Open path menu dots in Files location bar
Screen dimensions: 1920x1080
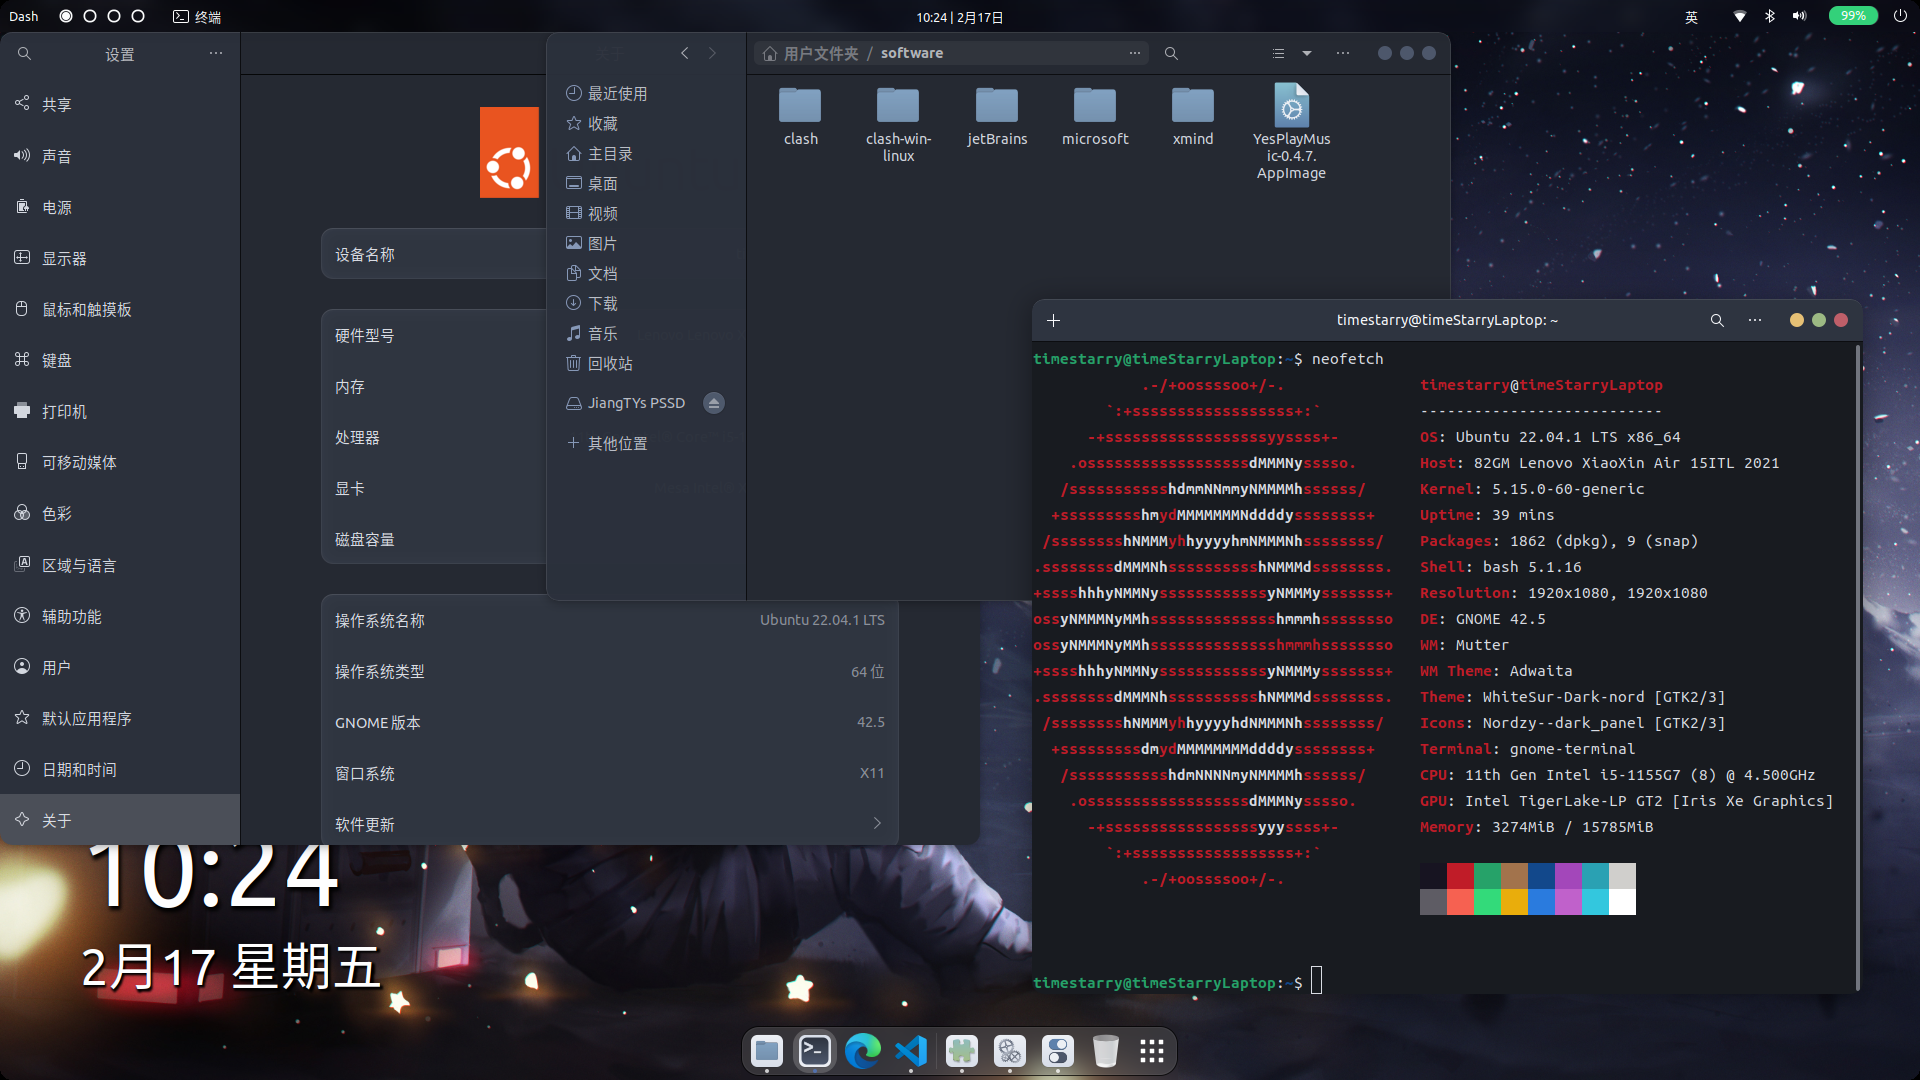1134,53
